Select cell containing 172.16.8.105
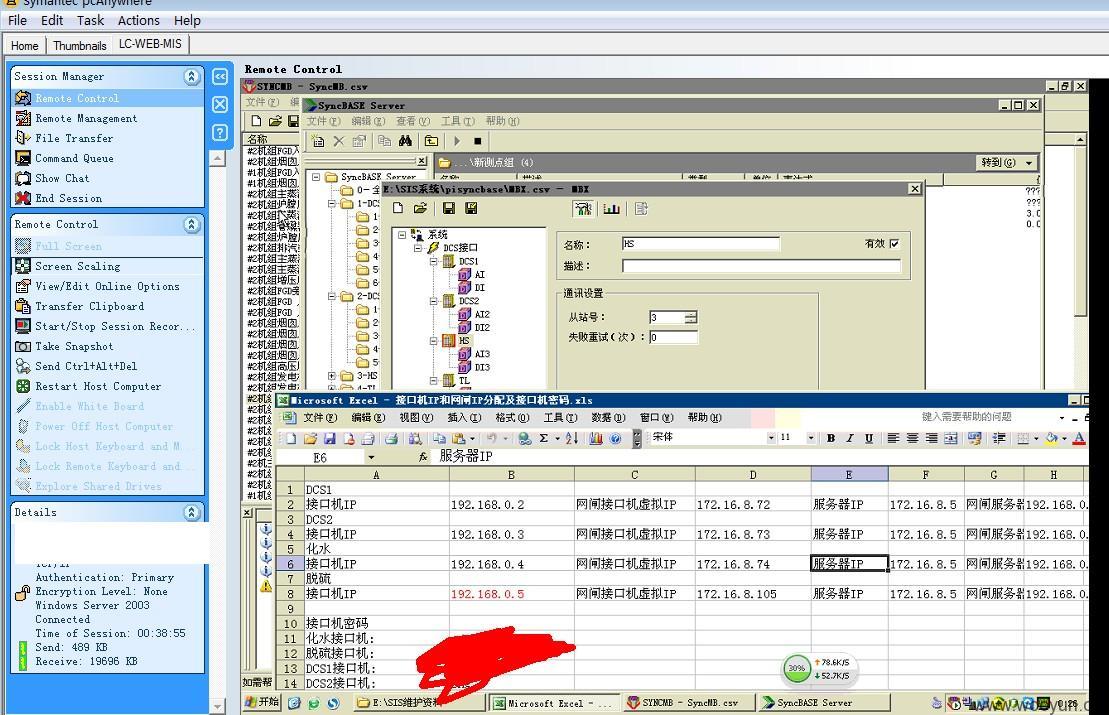1109x715 pixels. (x=753, y=593)
